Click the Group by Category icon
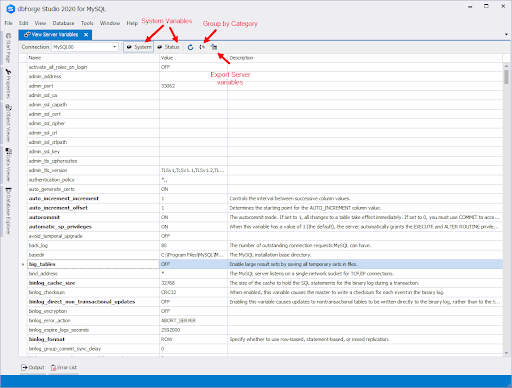512x388 pixels. point(202,47)
